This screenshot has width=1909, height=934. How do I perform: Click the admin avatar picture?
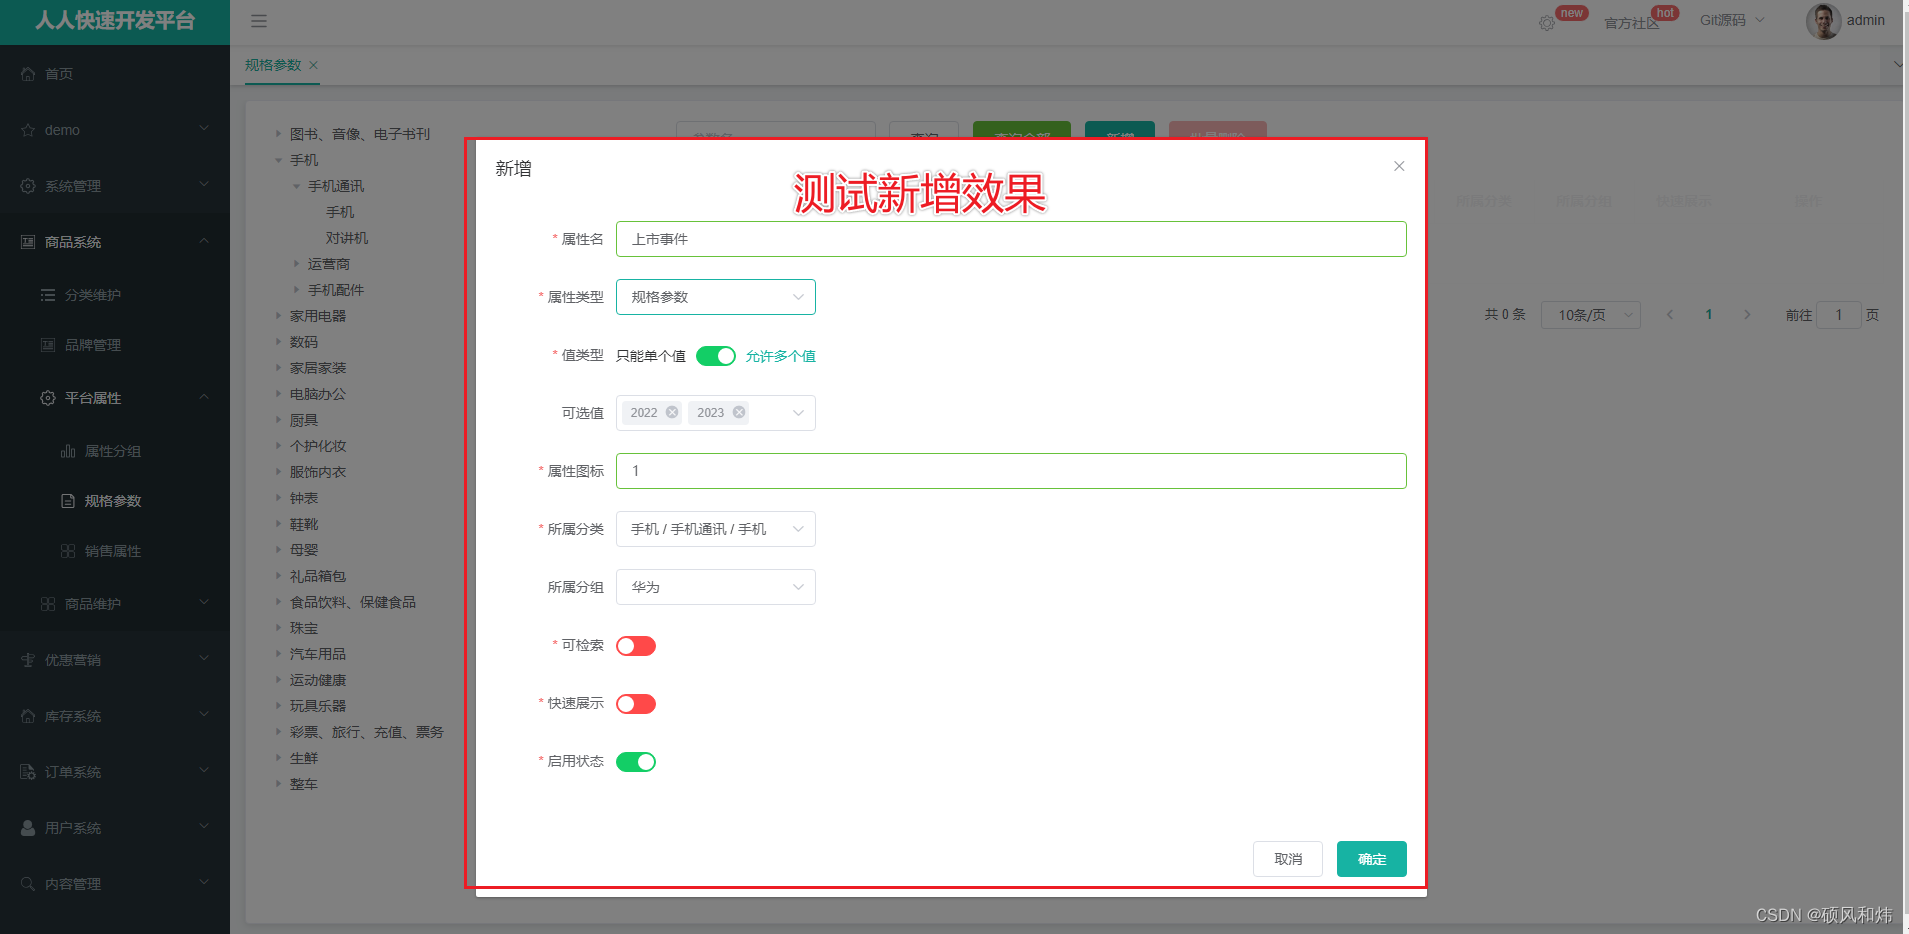pyautogui.click(x=1823, y=21)
